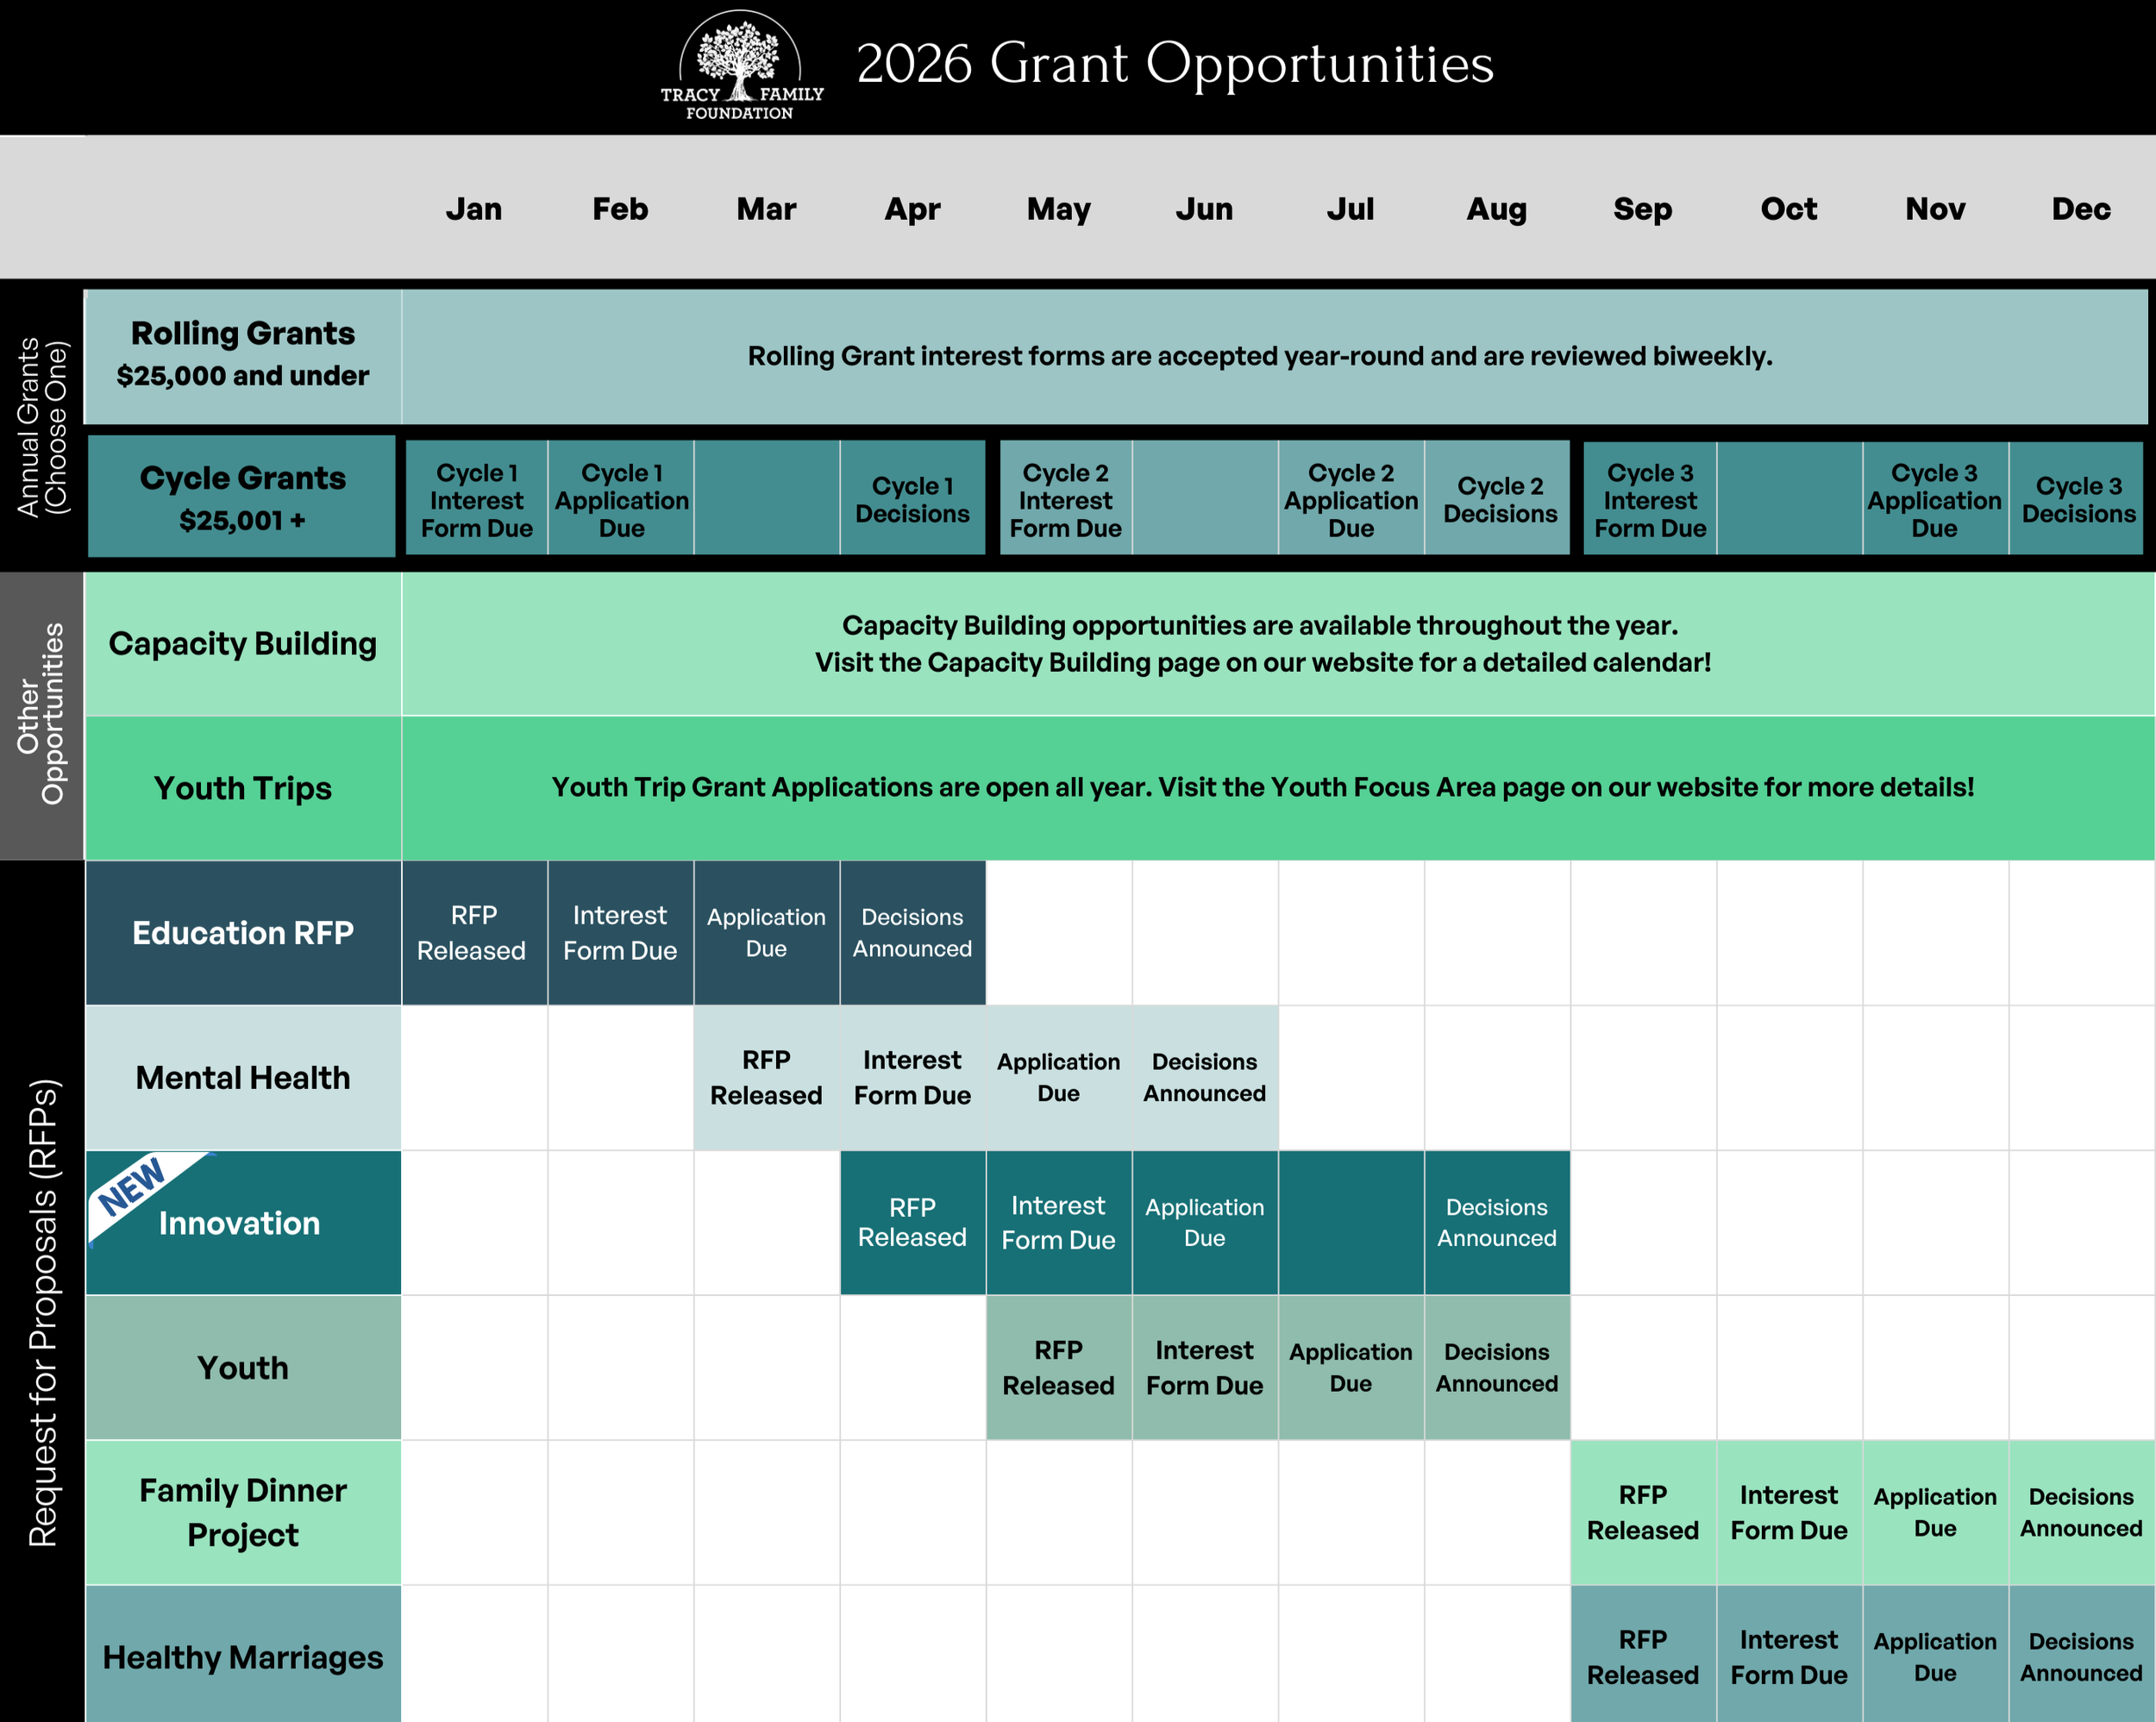Screen dimensions: 2156x1722
Task: Select the Cycle Grants $25,001+ label
Action: point(242,497)
